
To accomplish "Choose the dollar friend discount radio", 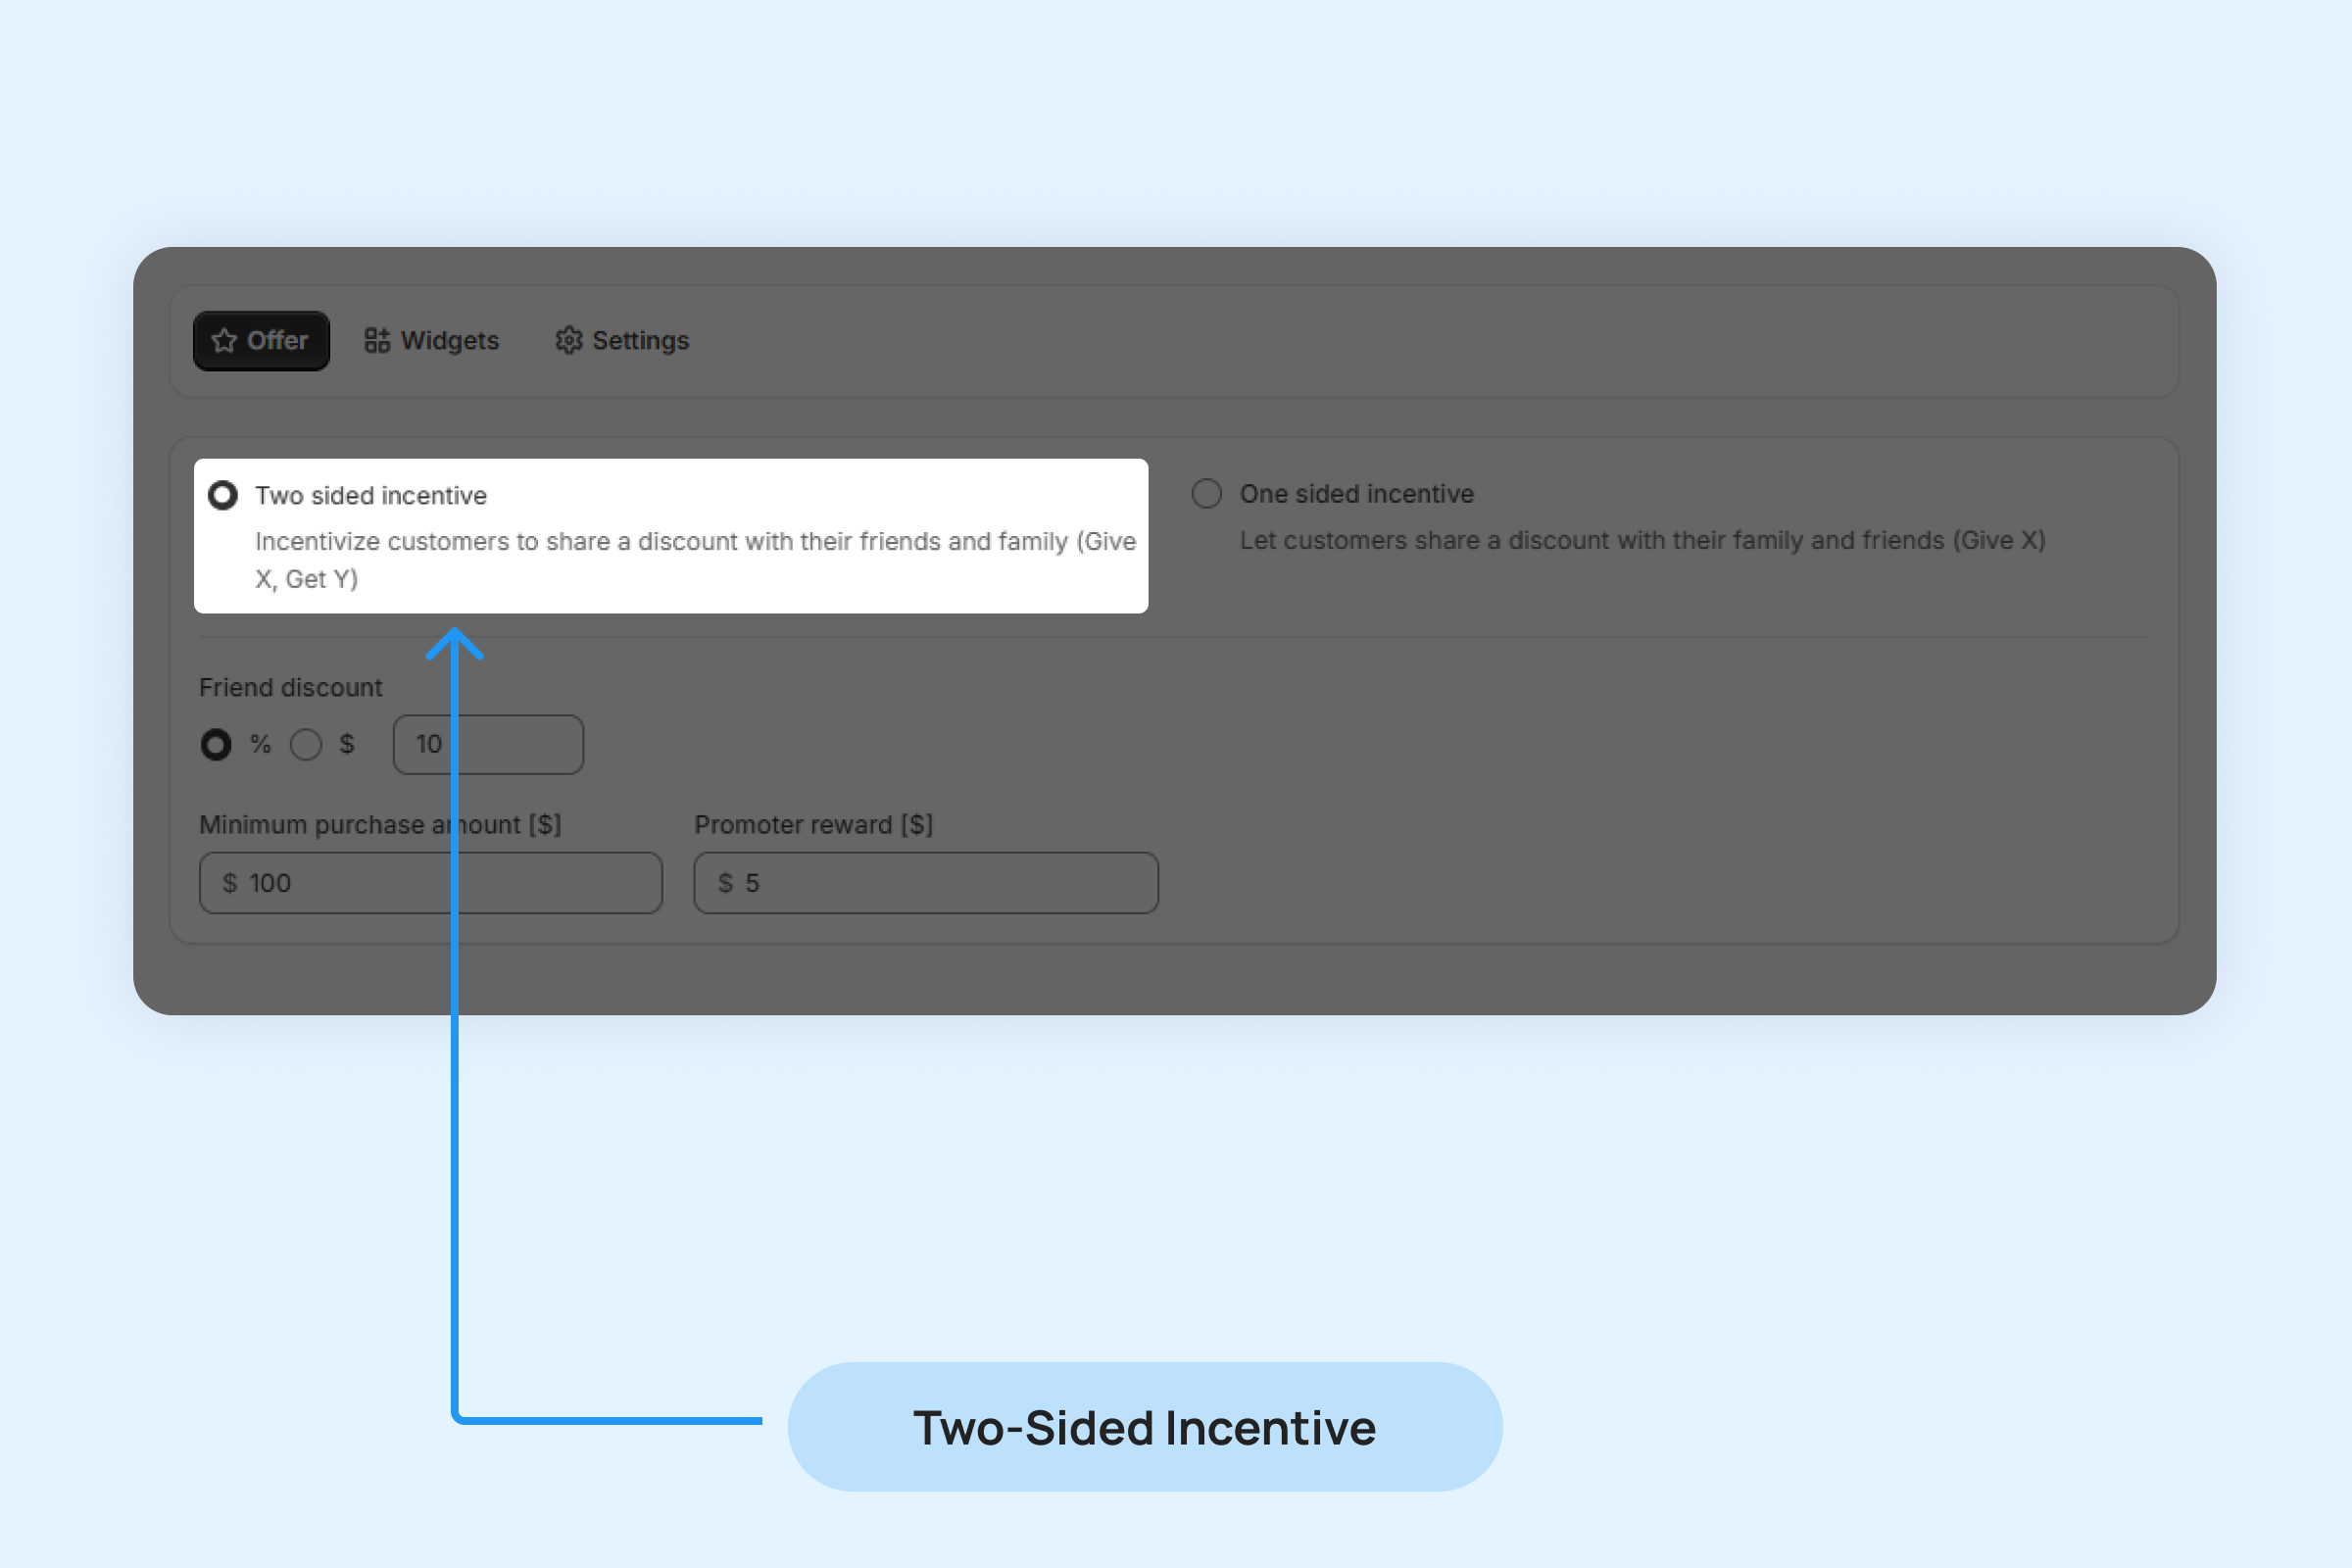I will (306, 745).
